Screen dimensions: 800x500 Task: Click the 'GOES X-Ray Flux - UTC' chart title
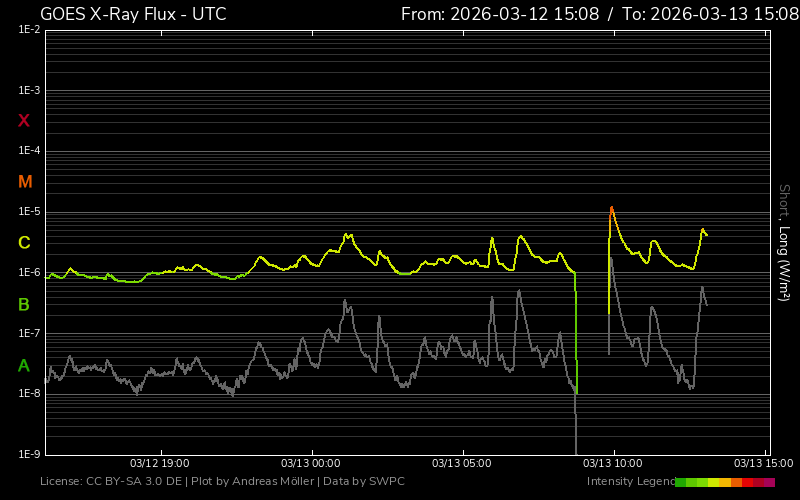point(133,14)
